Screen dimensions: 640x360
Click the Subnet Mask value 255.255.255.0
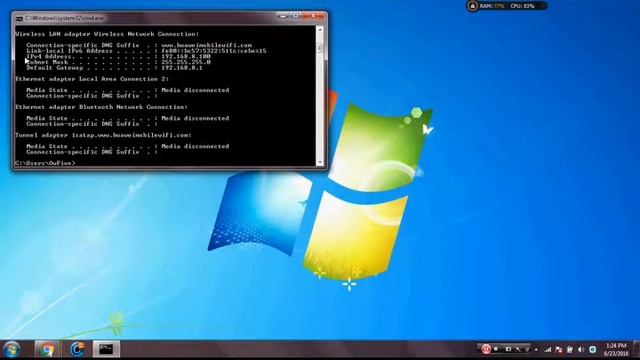(x=186, y=62)
